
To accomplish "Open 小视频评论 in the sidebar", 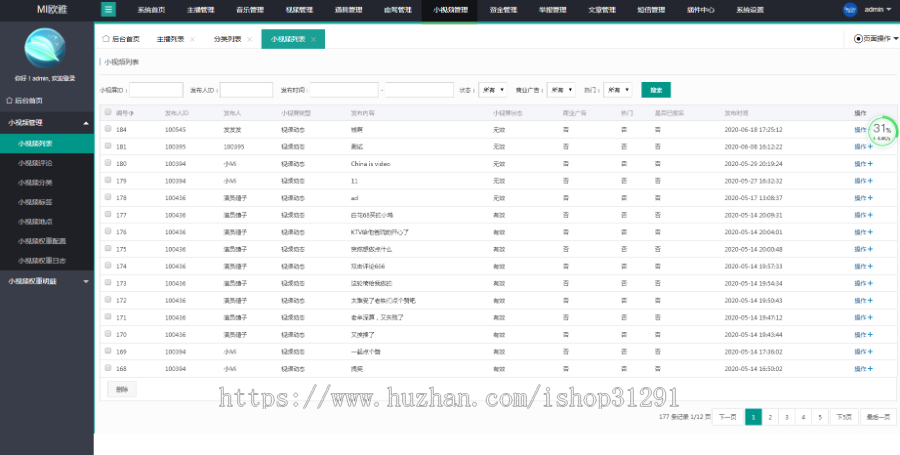I will pyautogui.click(x=47, y=163).
